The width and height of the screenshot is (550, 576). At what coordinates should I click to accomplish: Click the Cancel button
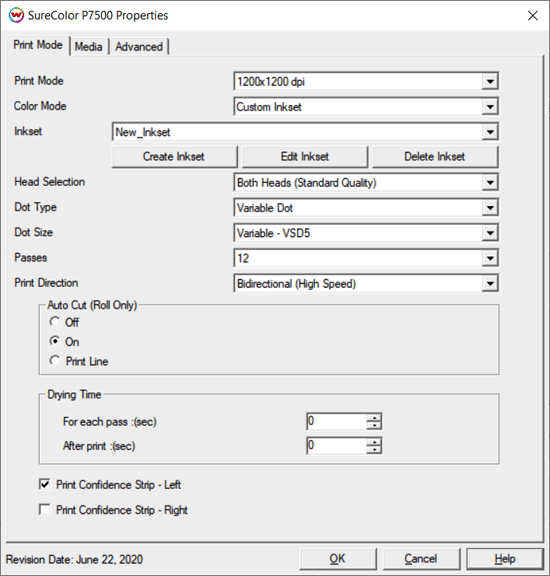point(421,559)
